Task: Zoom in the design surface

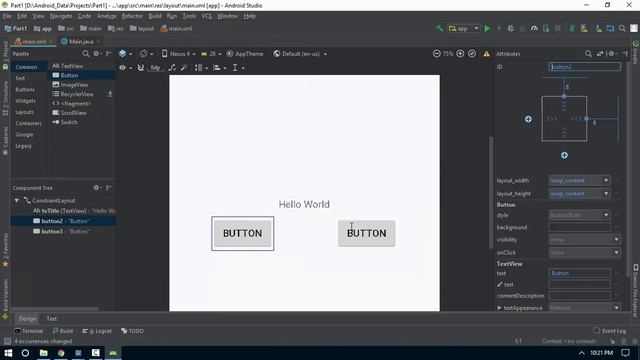Action: click(x=460, y=54)
